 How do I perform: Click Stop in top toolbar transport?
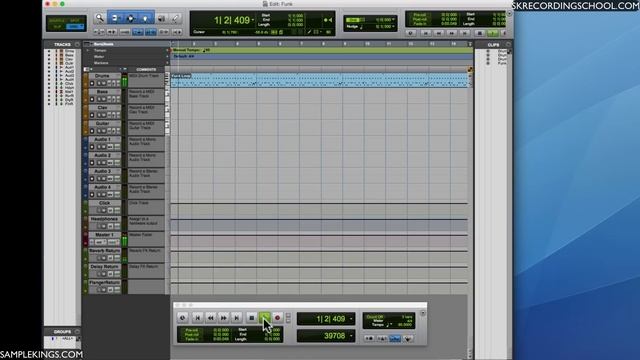pos(480,33)
